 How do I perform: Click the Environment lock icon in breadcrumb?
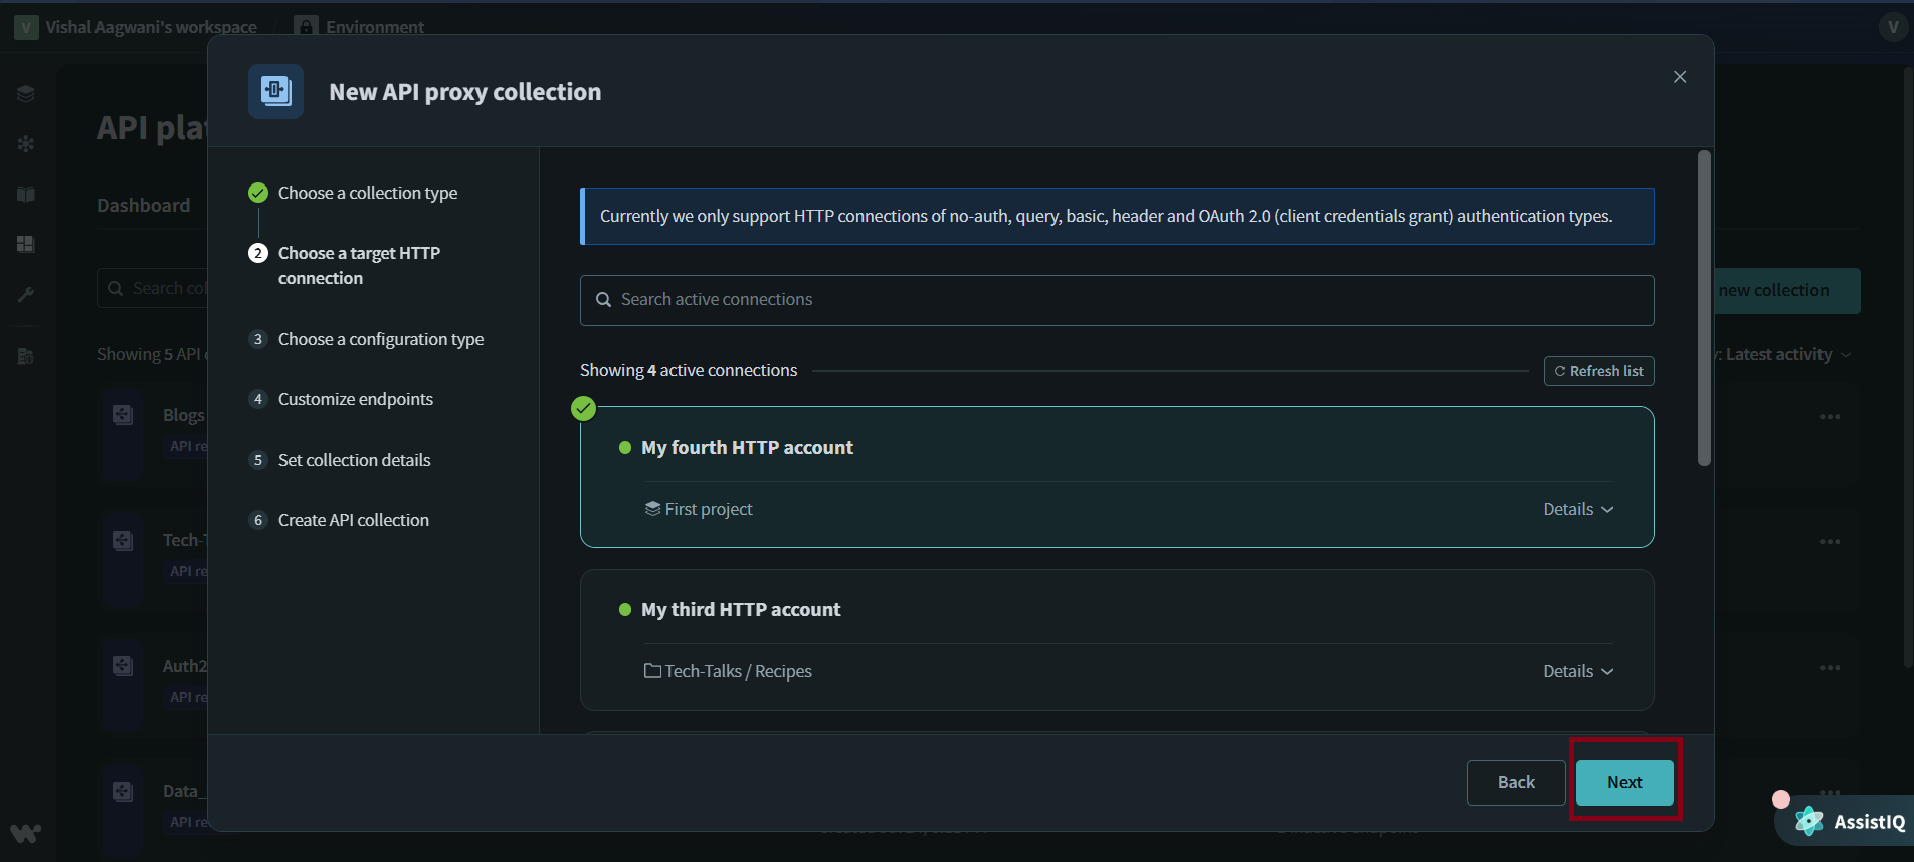[306, 27]
